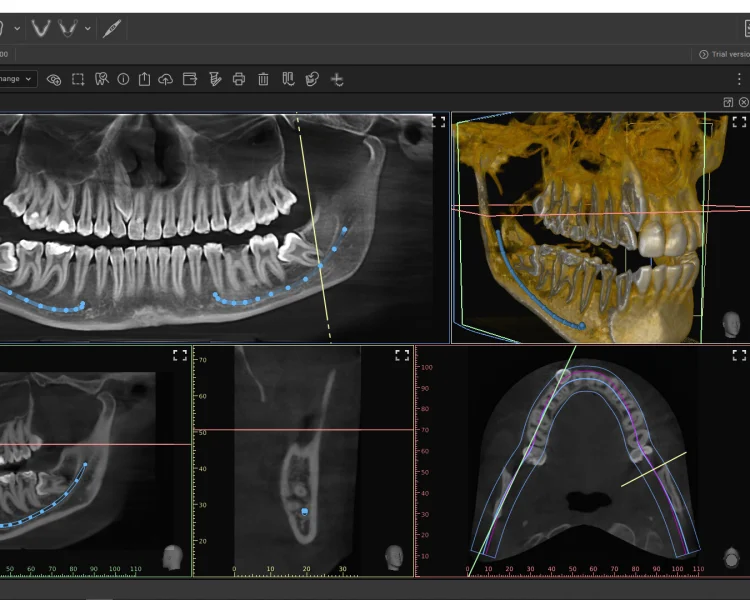The width and height of the screenshot is (750, 600).
Task: Click head orientation icon in 3D view
Action: [x=731, y=324]
